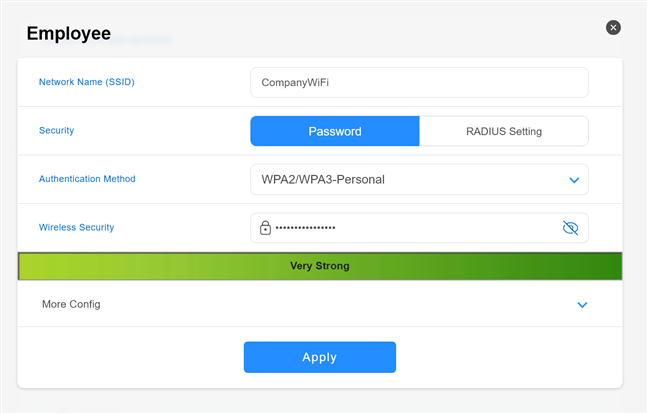
Task: Expand the More Config section
Action: (72, 304)
